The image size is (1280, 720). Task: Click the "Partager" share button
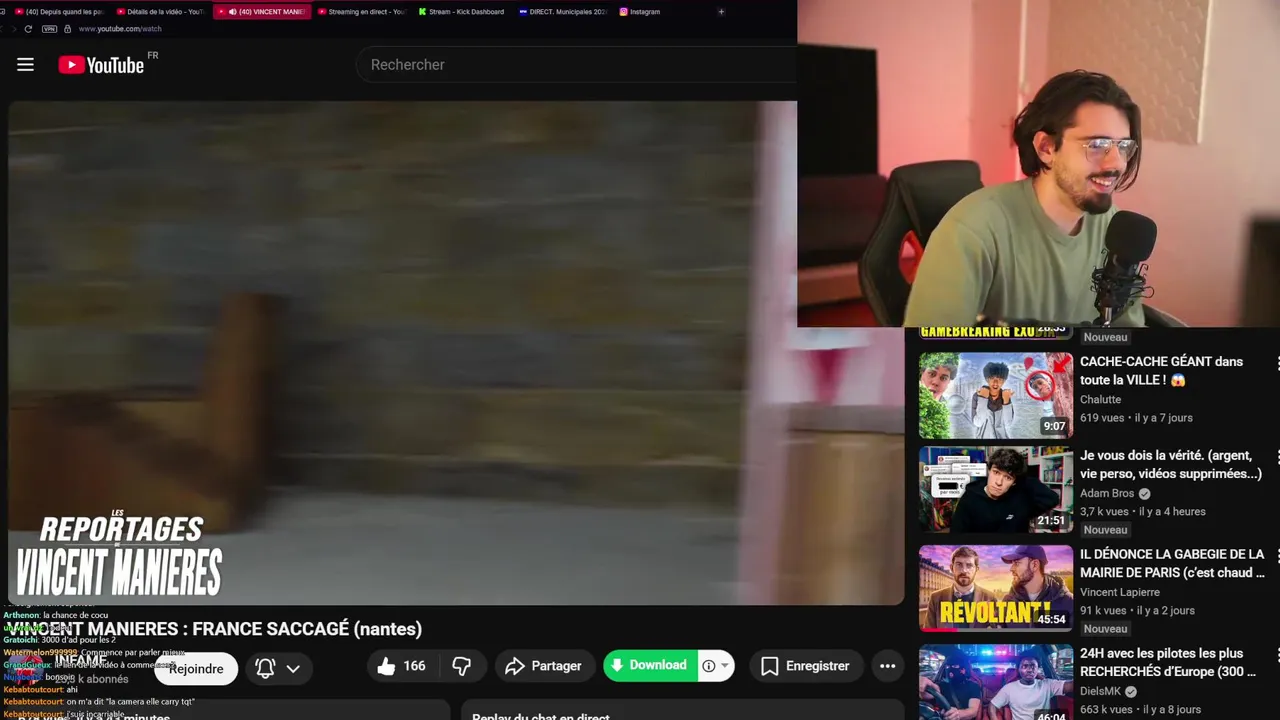point(544,666)
